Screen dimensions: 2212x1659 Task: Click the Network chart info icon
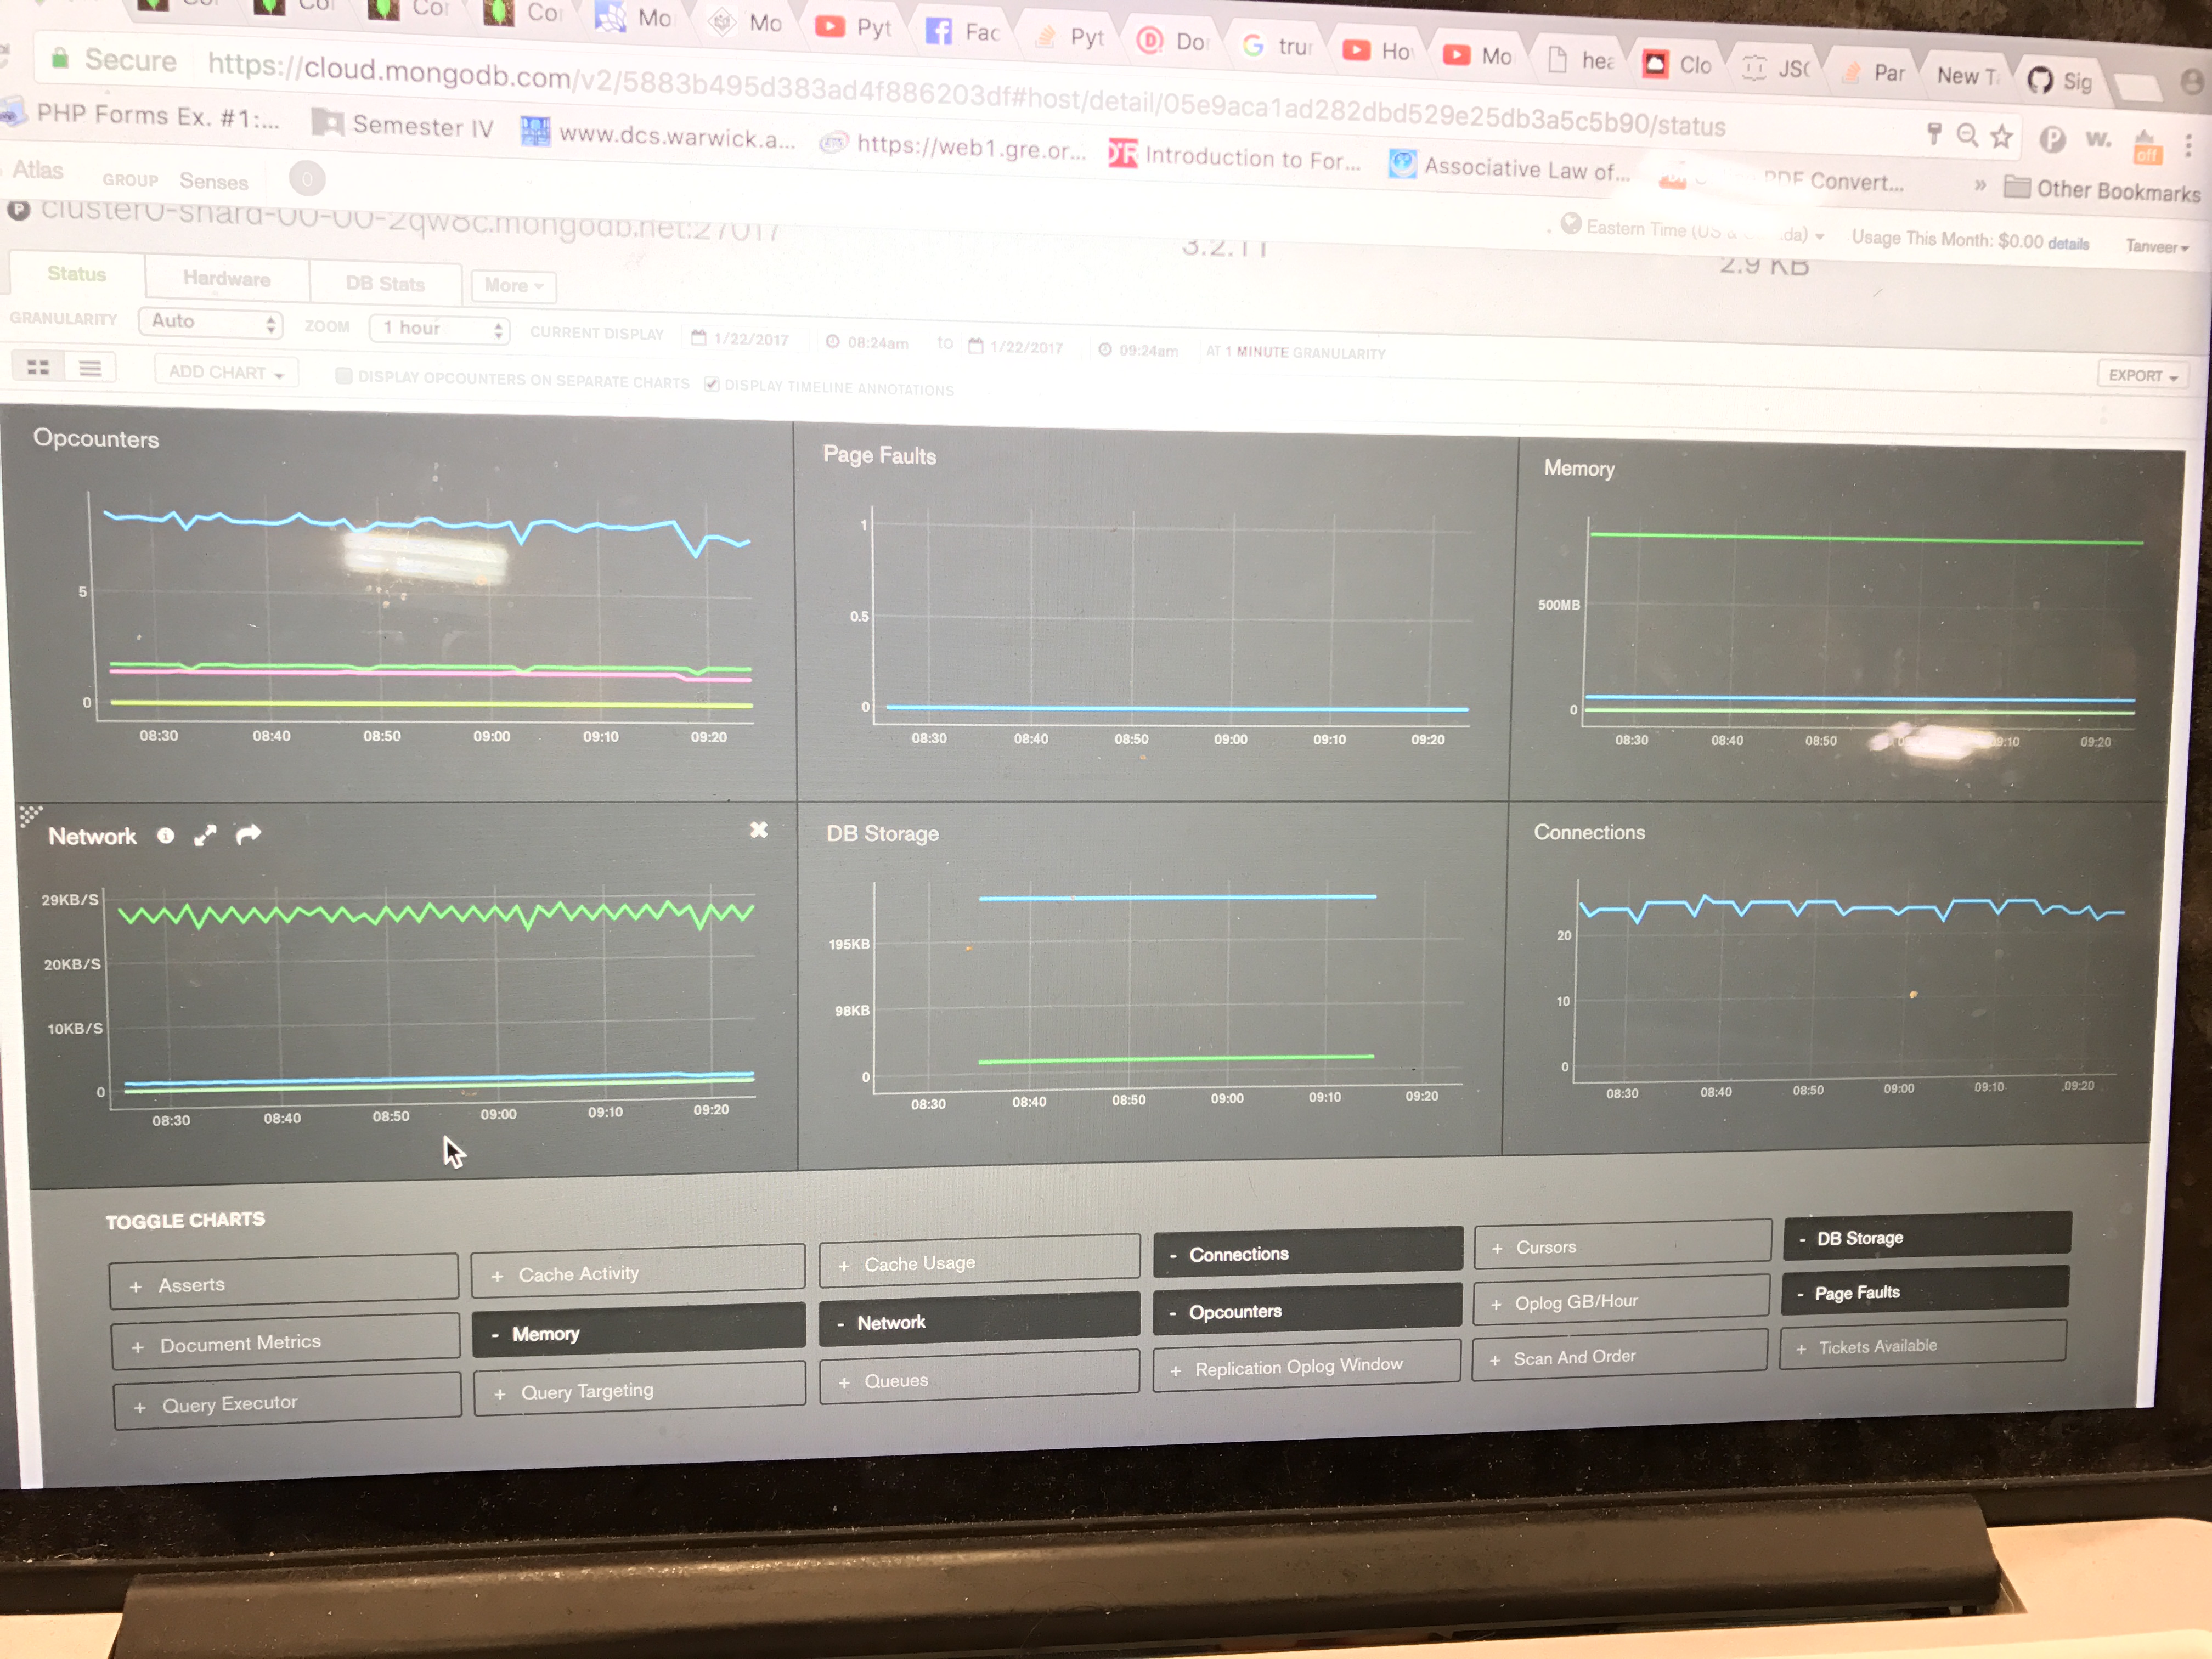tap(166, 836)
